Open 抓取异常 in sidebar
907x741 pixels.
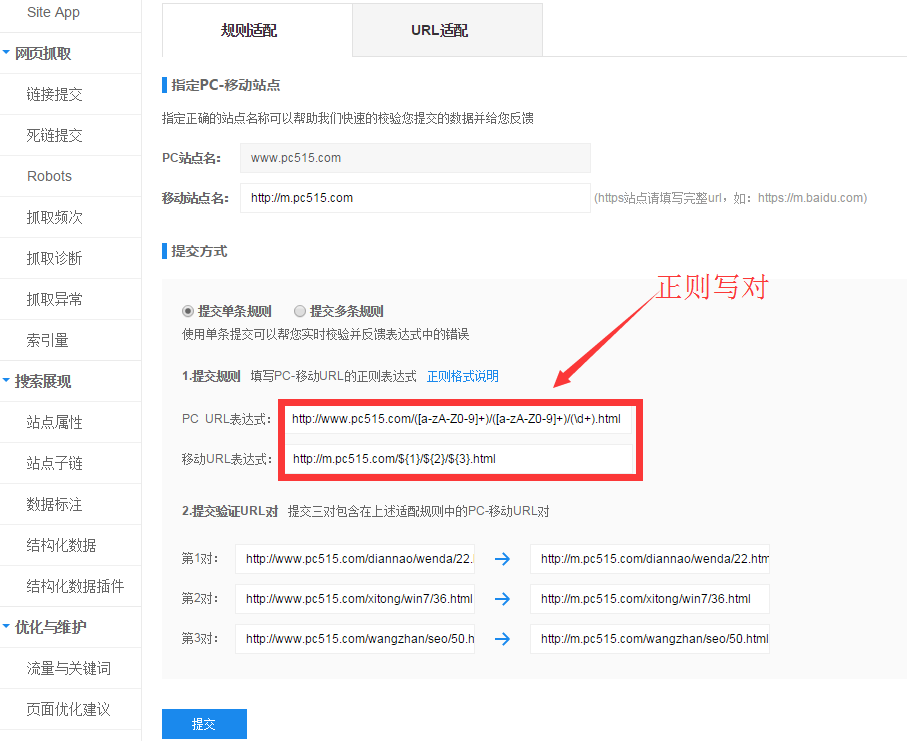pyautogui.click(x=54, y=299)
